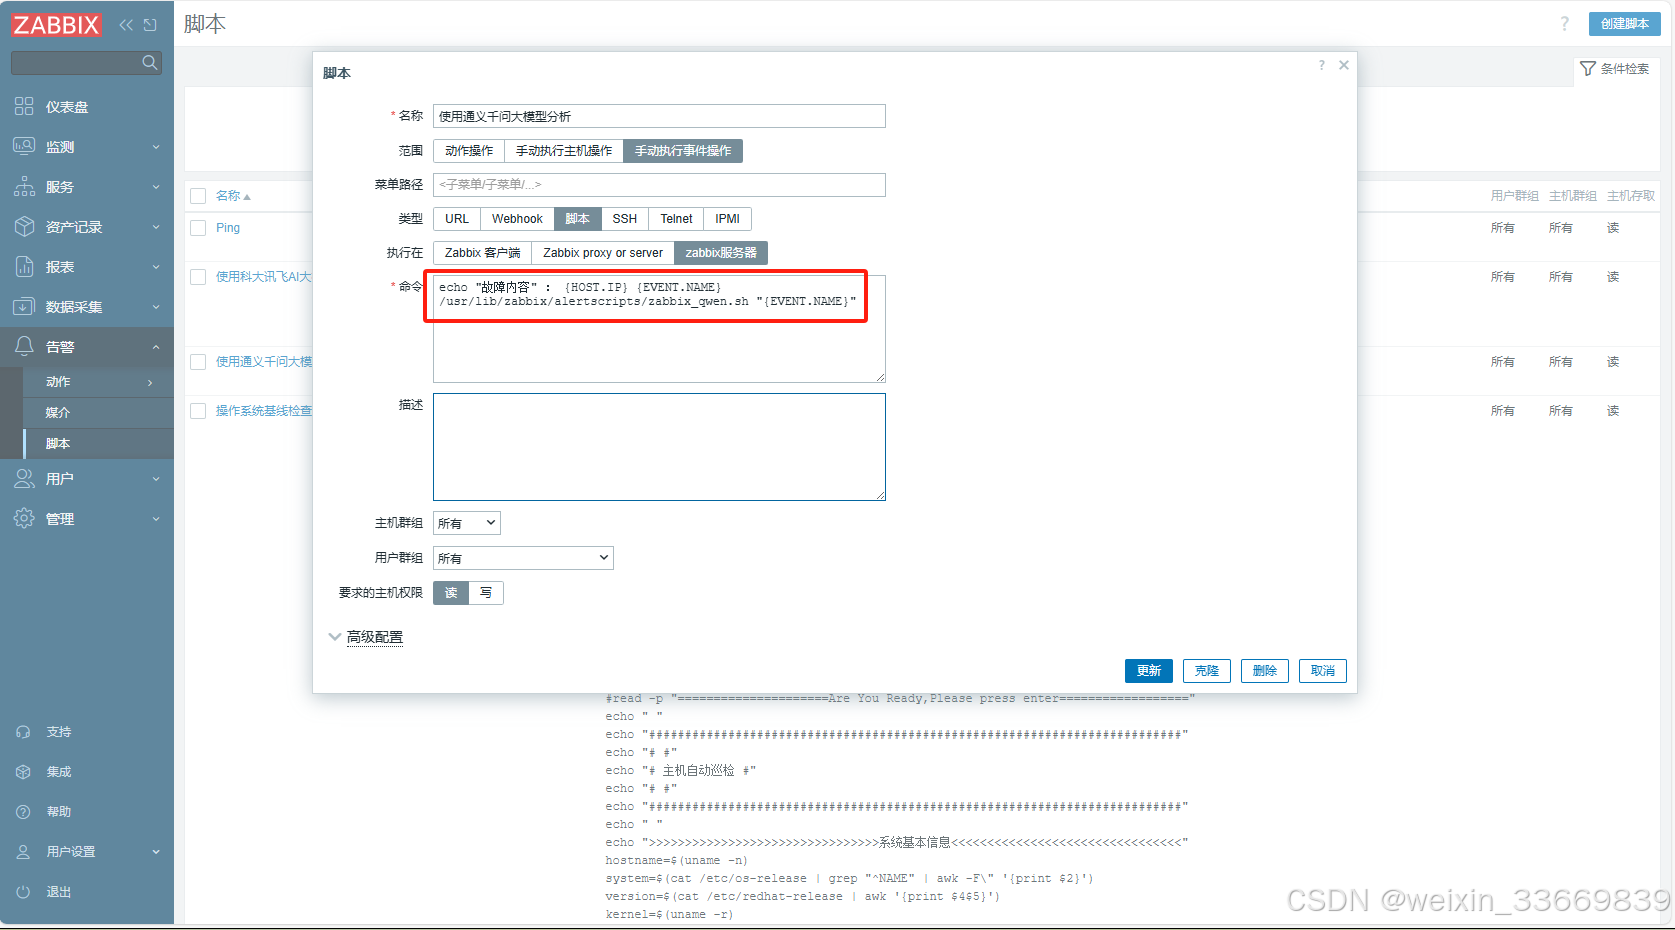Check the 使用科大讯飞AI row checkbox
The width and height of the screenshot is (1675, 930).
(198, 277)
